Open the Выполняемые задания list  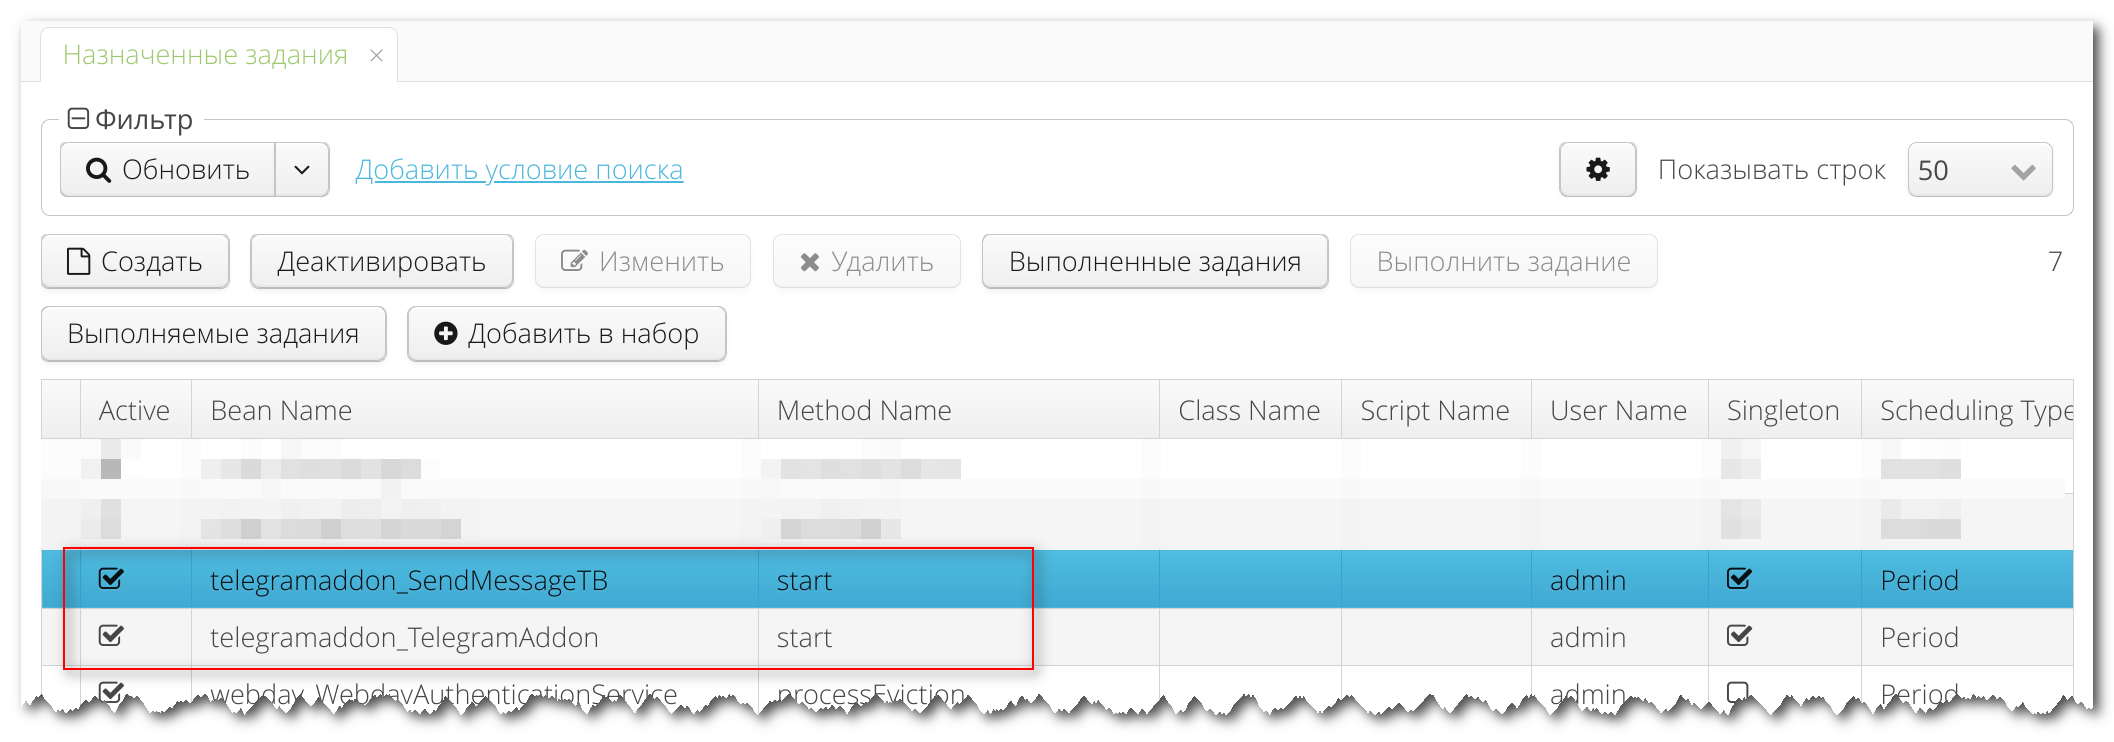[x=213, y=334]
